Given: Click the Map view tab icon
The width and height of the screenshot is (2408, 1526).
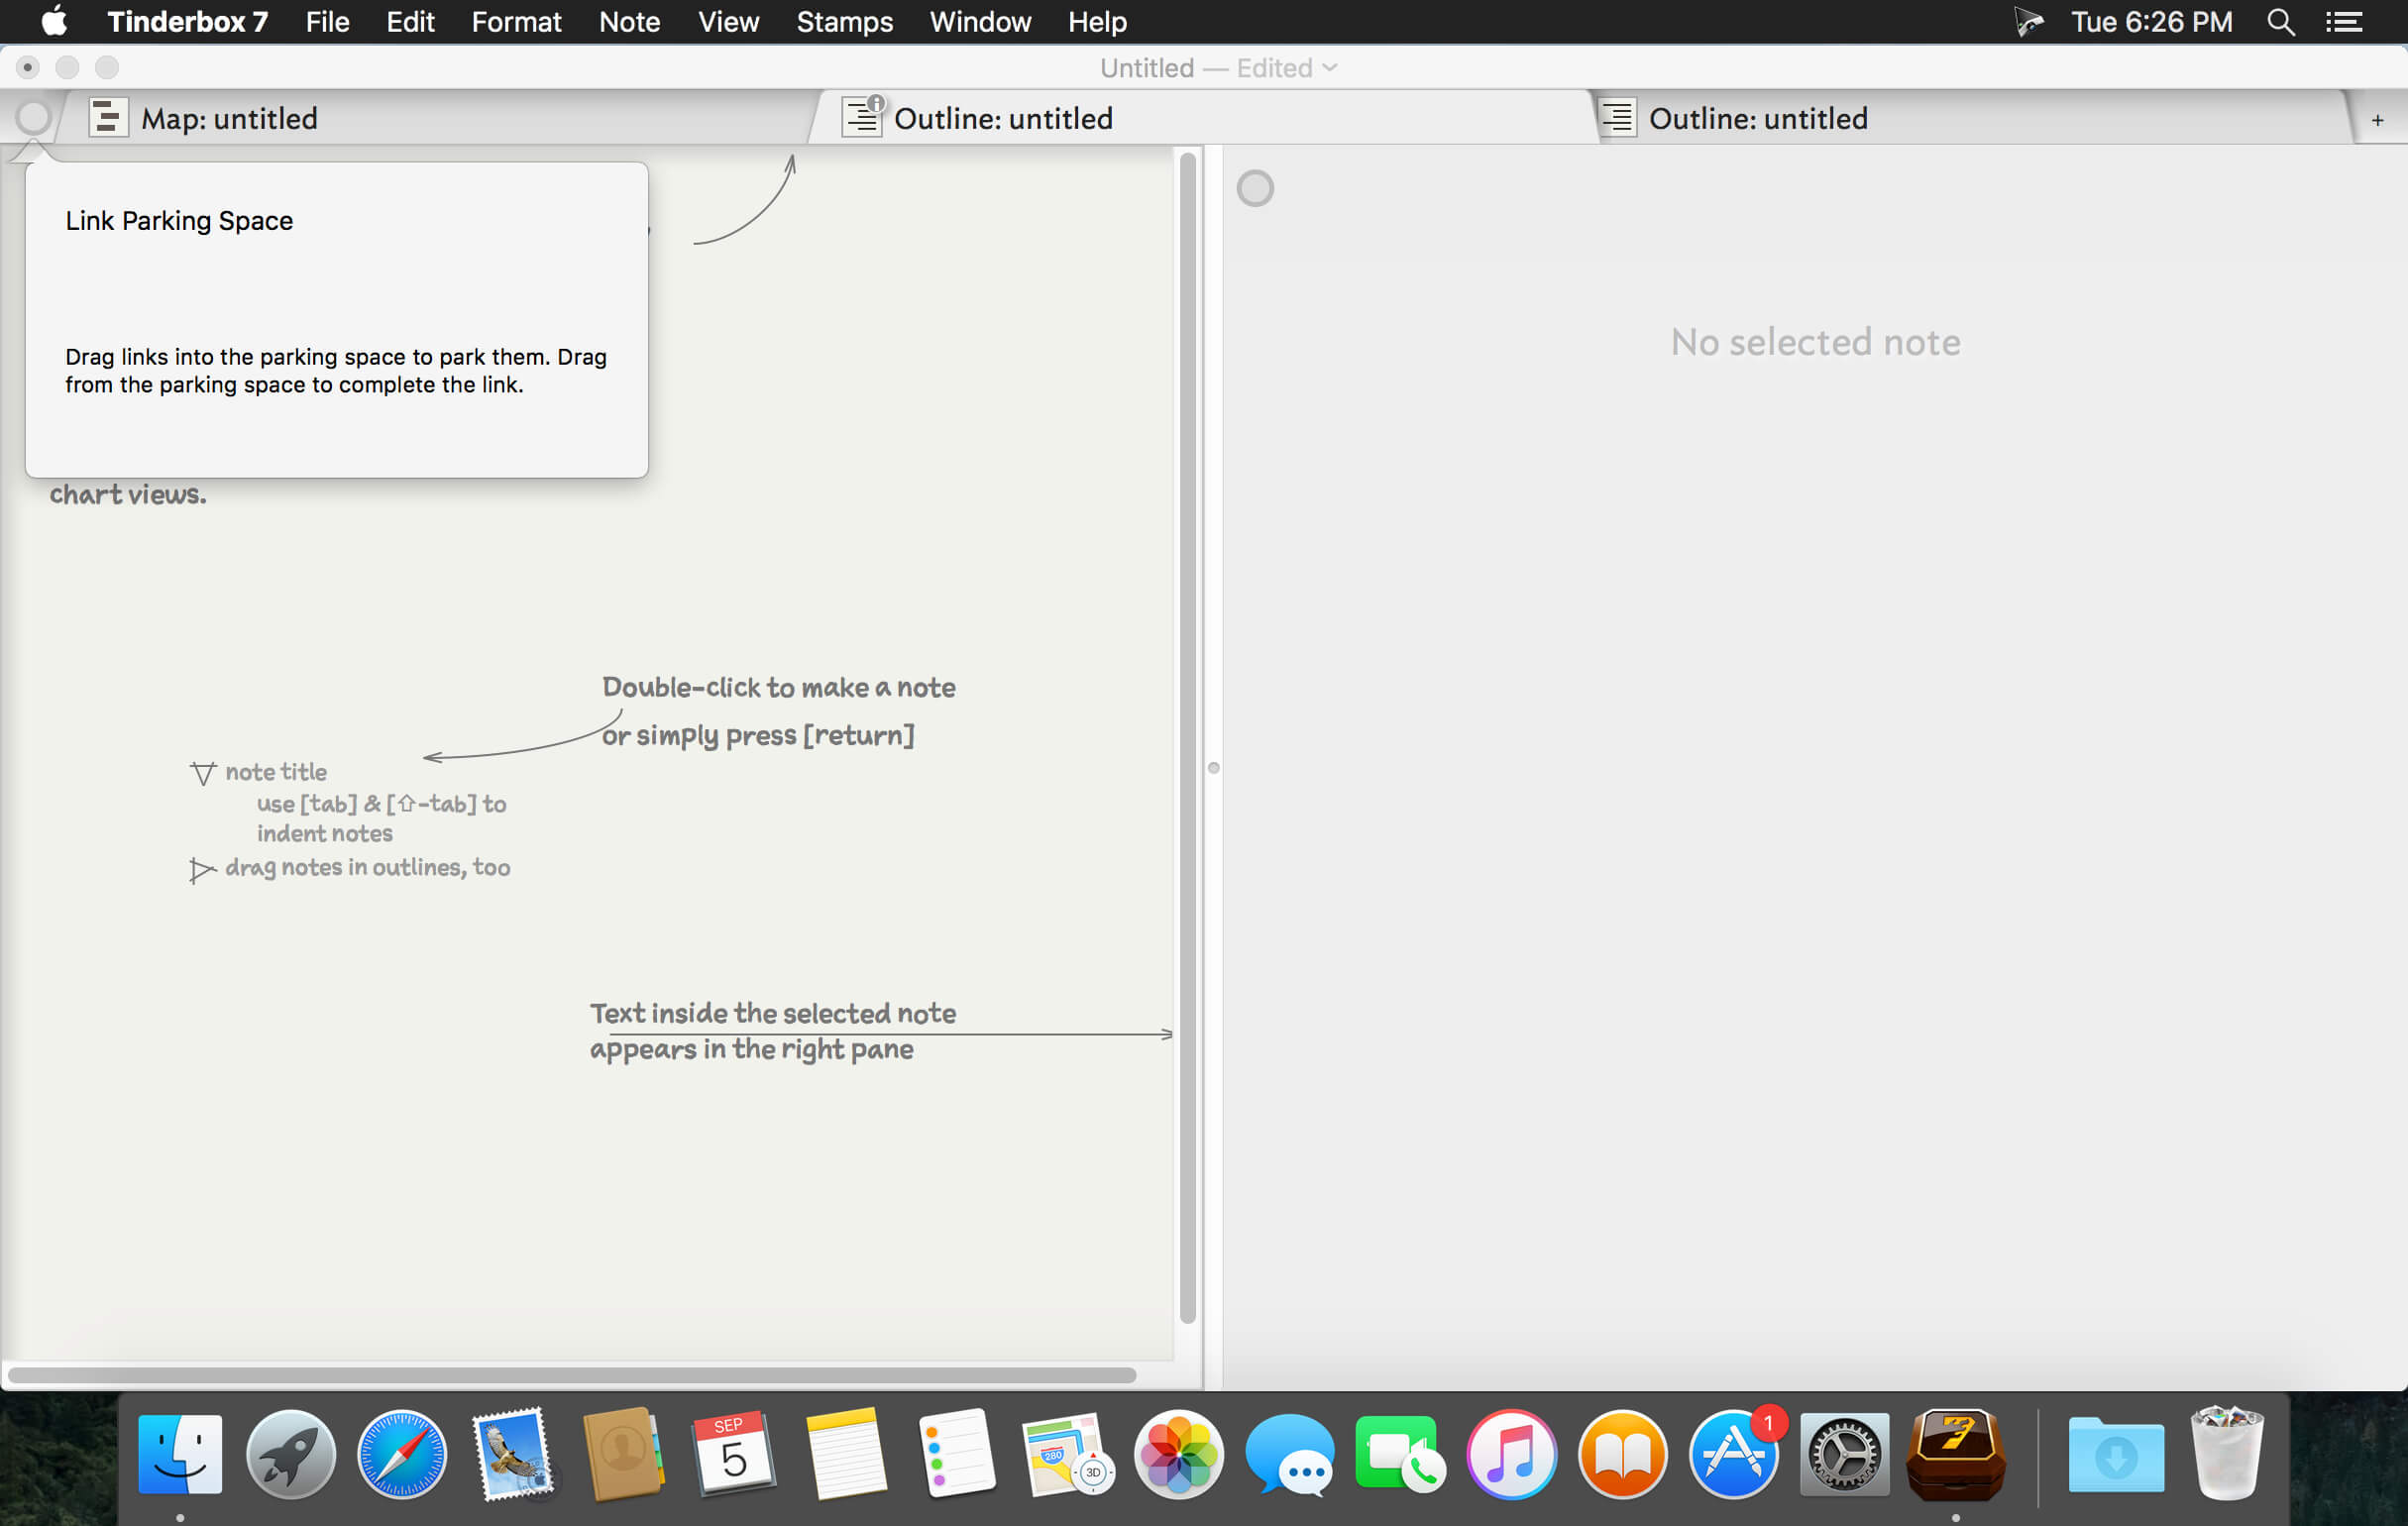Looking at the screenshot, I should 108,118.
